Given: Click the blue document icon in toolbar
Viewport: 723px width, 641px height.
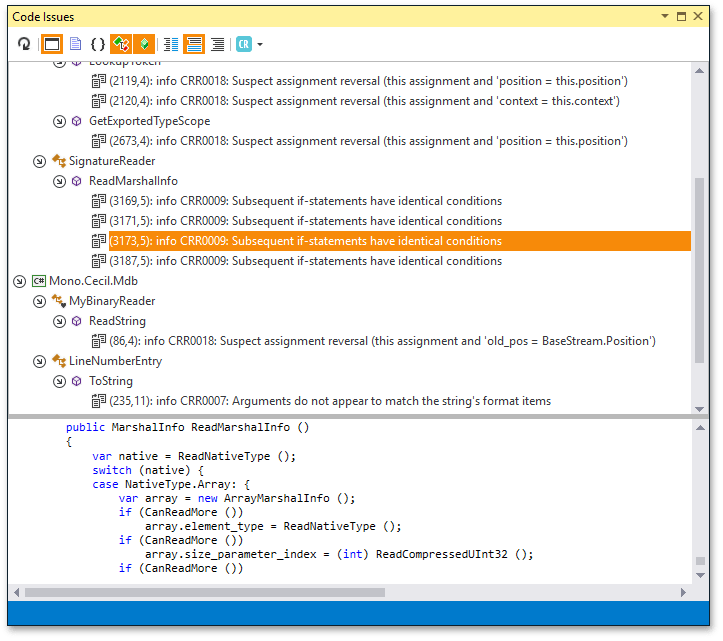Looking at the screenshot, I should point(74,44).
